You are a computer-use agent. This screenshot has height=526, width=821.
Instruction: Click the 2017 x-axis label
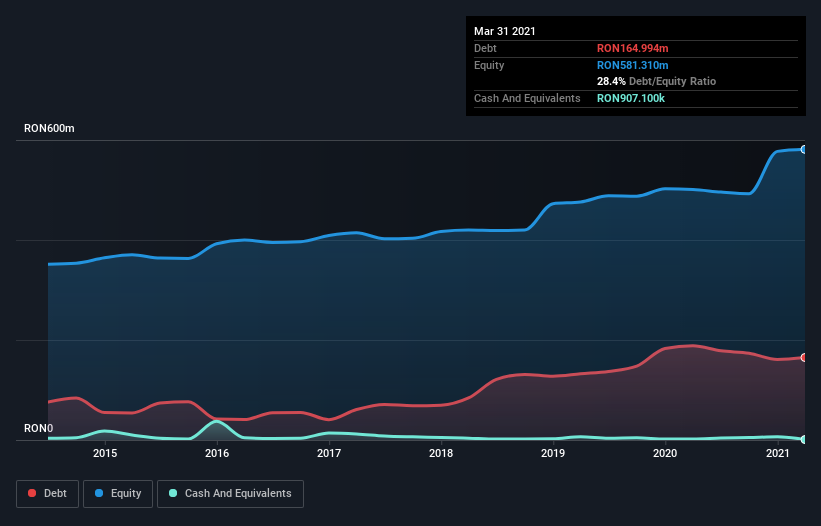point(329,453)
